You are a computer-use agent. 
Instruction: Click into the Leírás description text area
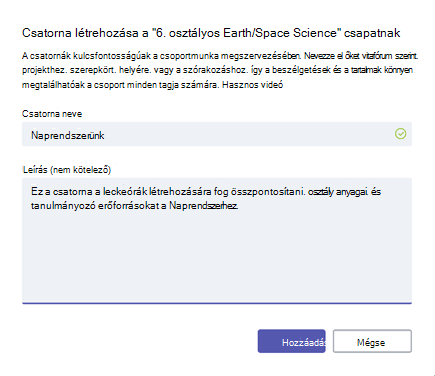tap(217, 241)
